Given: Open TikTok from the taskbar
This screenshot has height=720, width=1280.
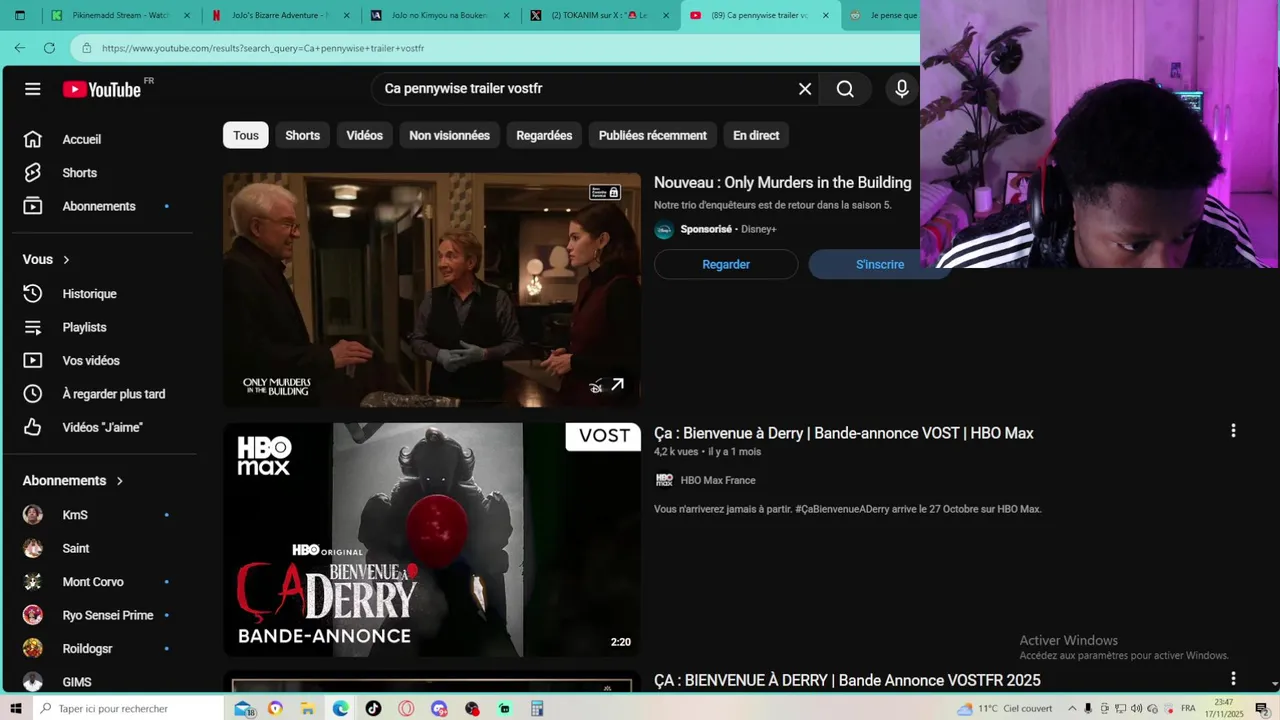Looking at the screenshot, I should click(373, 708).
